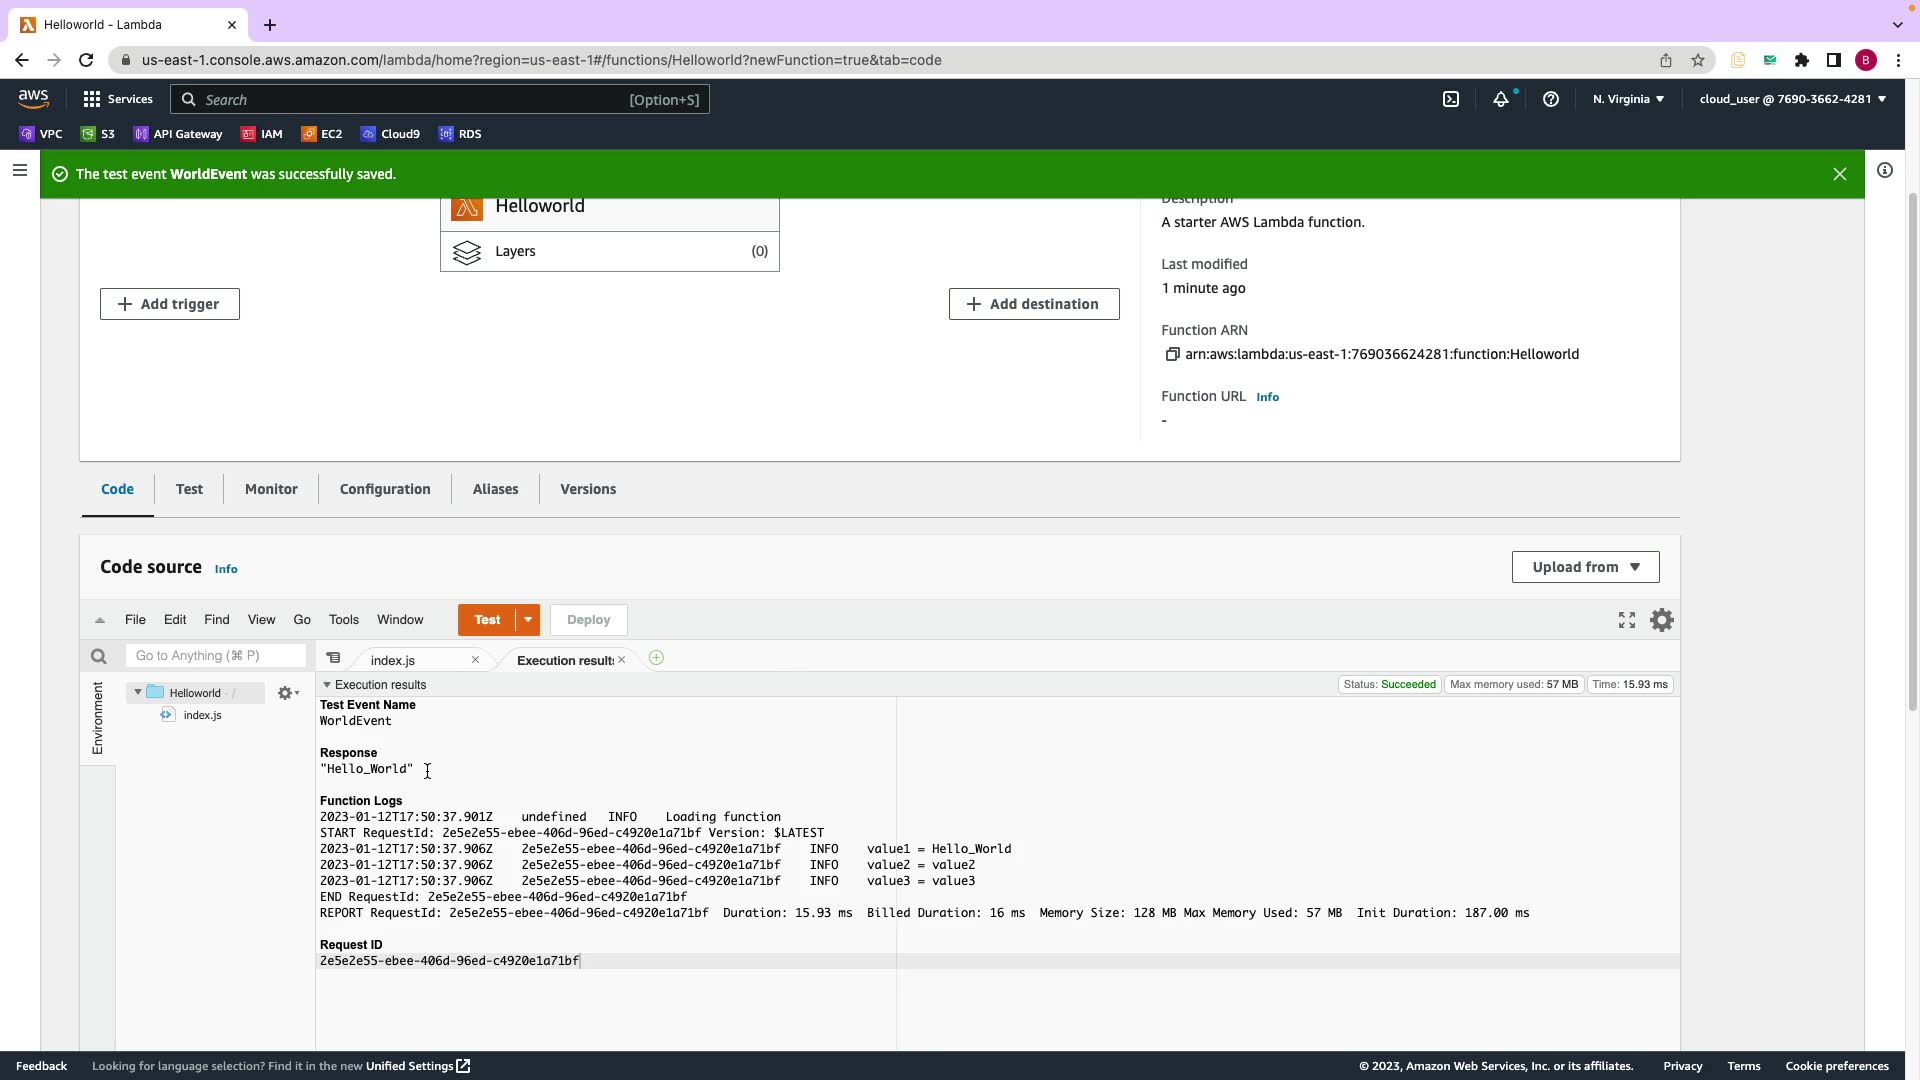
Task: Click the Go to Anything field
Action: (x=216, y=656)
